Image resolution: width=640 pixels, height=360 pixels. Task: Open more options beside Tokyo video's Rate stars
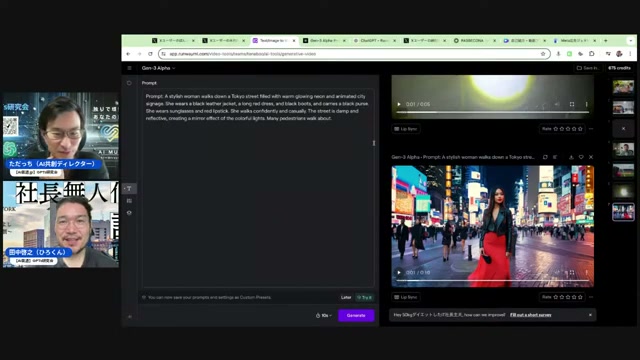[x=591, y=297]
